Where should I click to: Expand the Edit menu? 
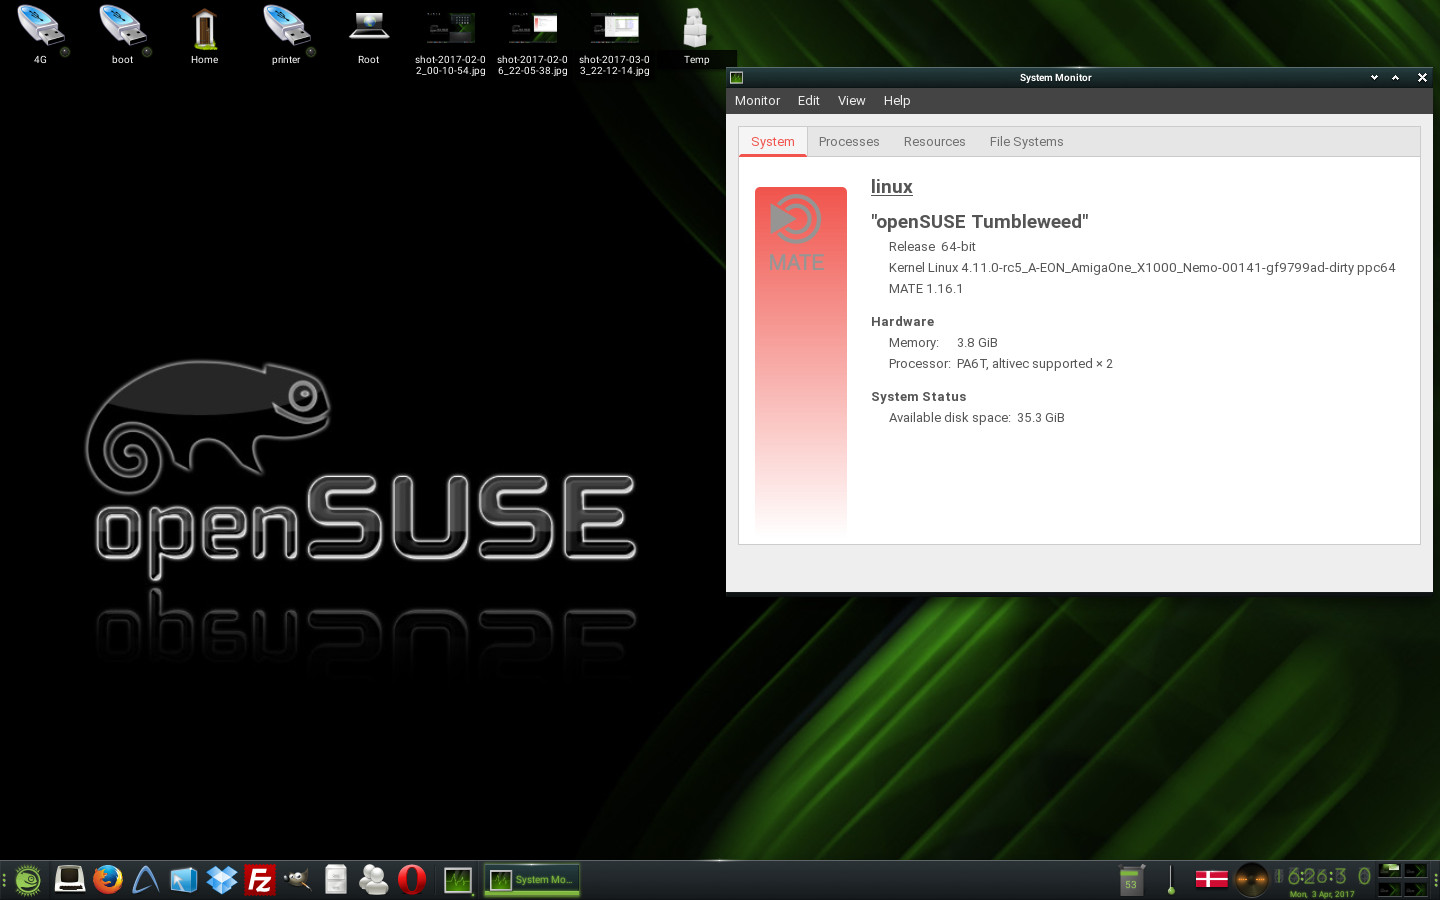pos(808,101)
